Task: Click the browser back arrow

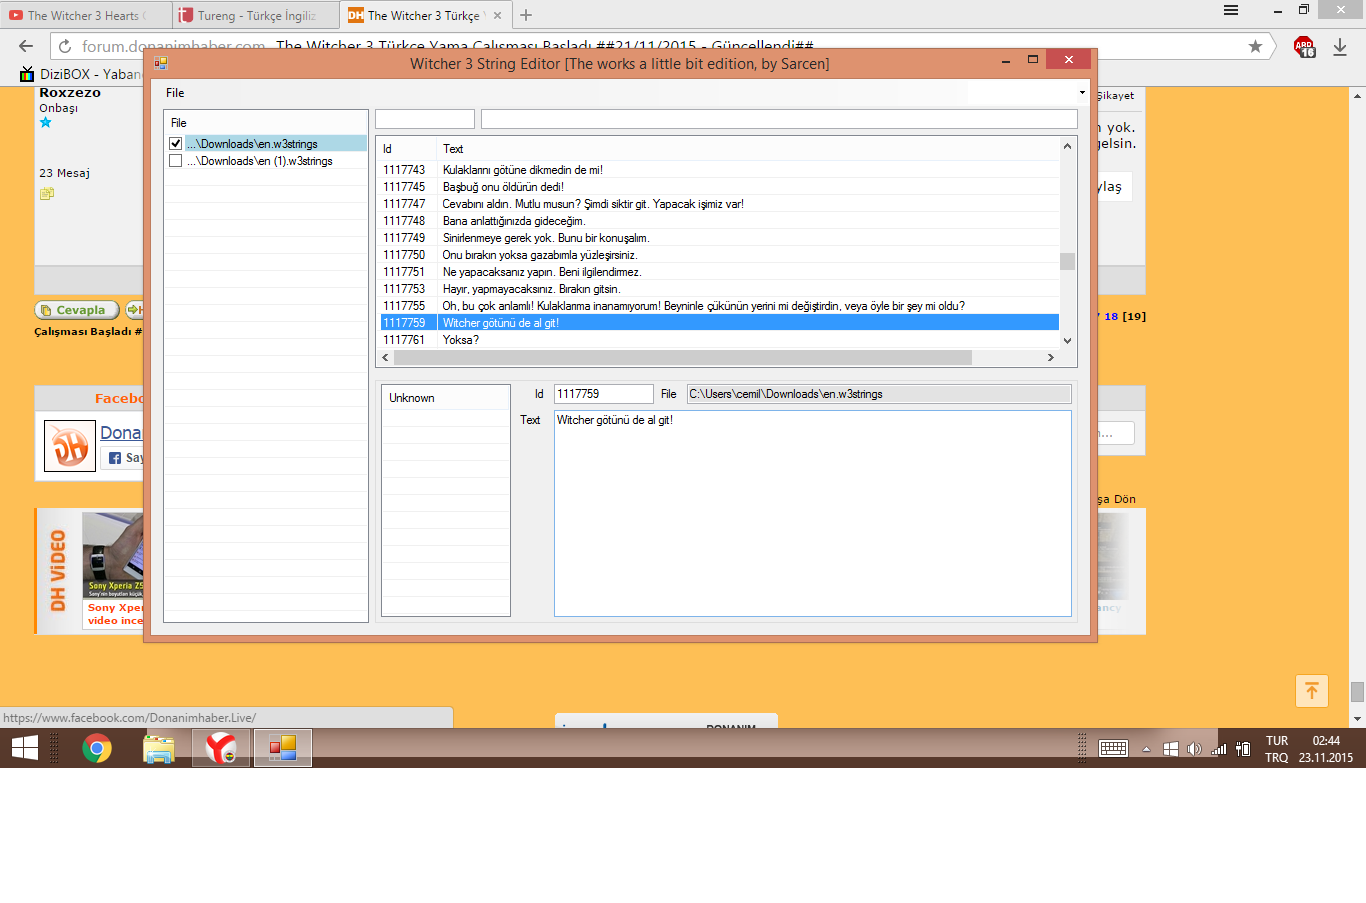Action: coord(26,46)
